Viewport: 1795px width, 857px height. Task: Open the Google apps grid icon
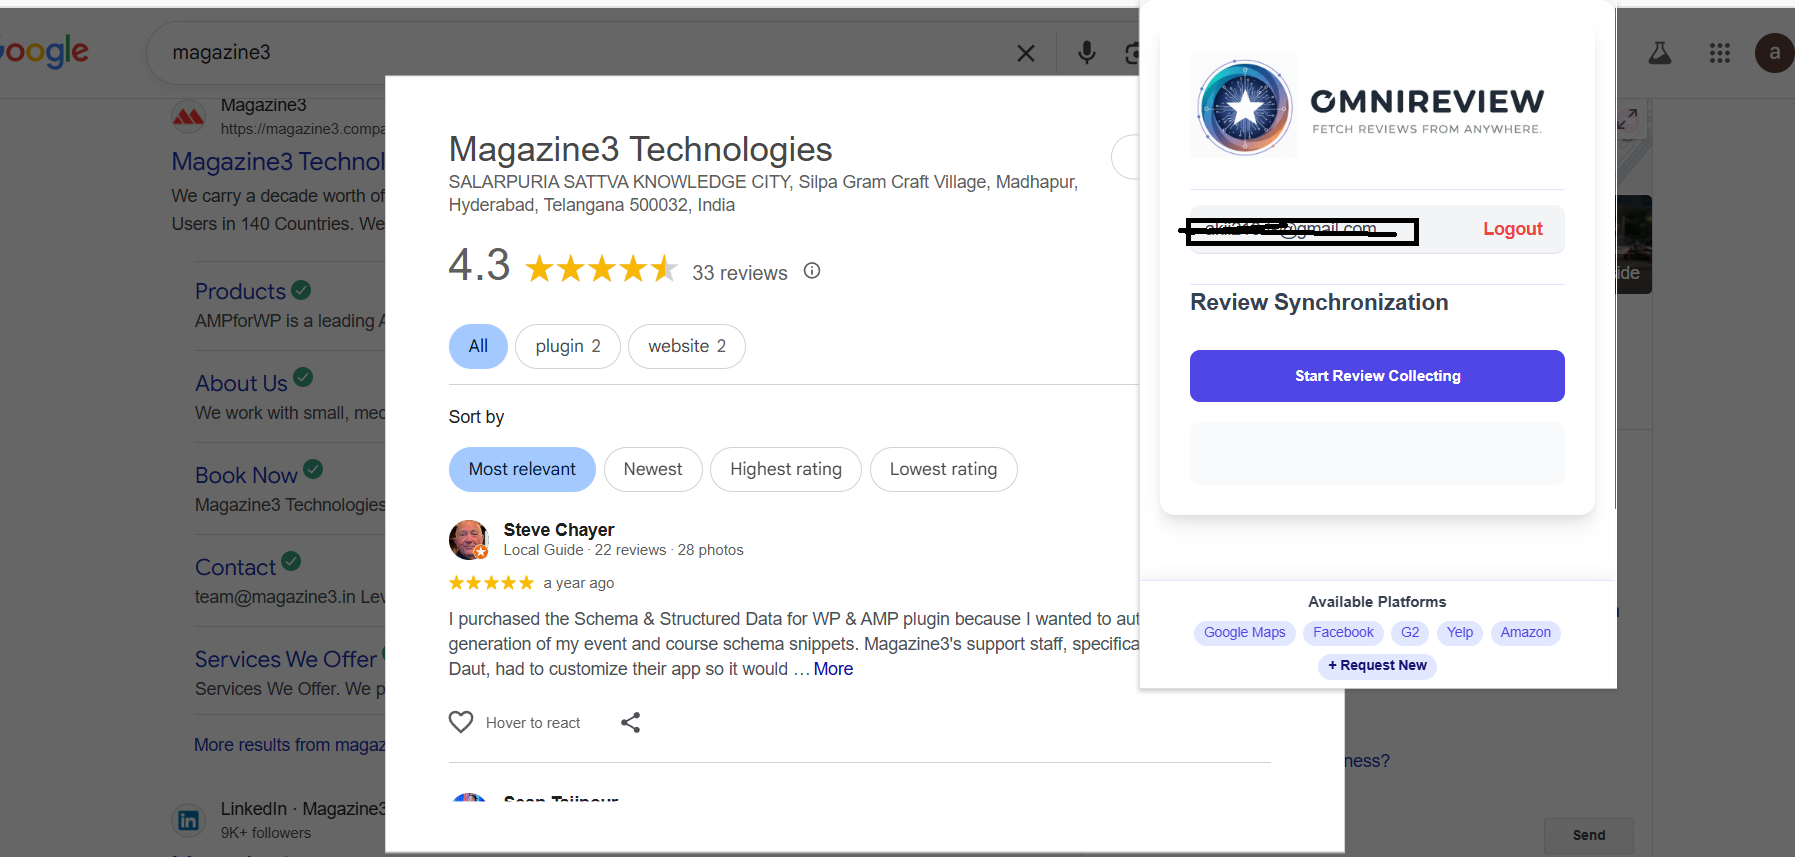point(1719,53)
